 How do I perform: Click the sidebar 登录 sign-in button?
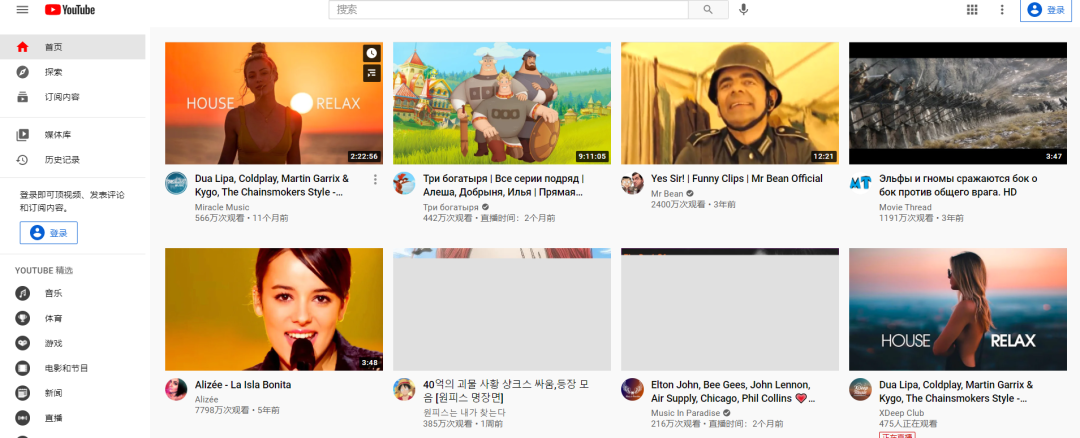(x=49, y=233)
